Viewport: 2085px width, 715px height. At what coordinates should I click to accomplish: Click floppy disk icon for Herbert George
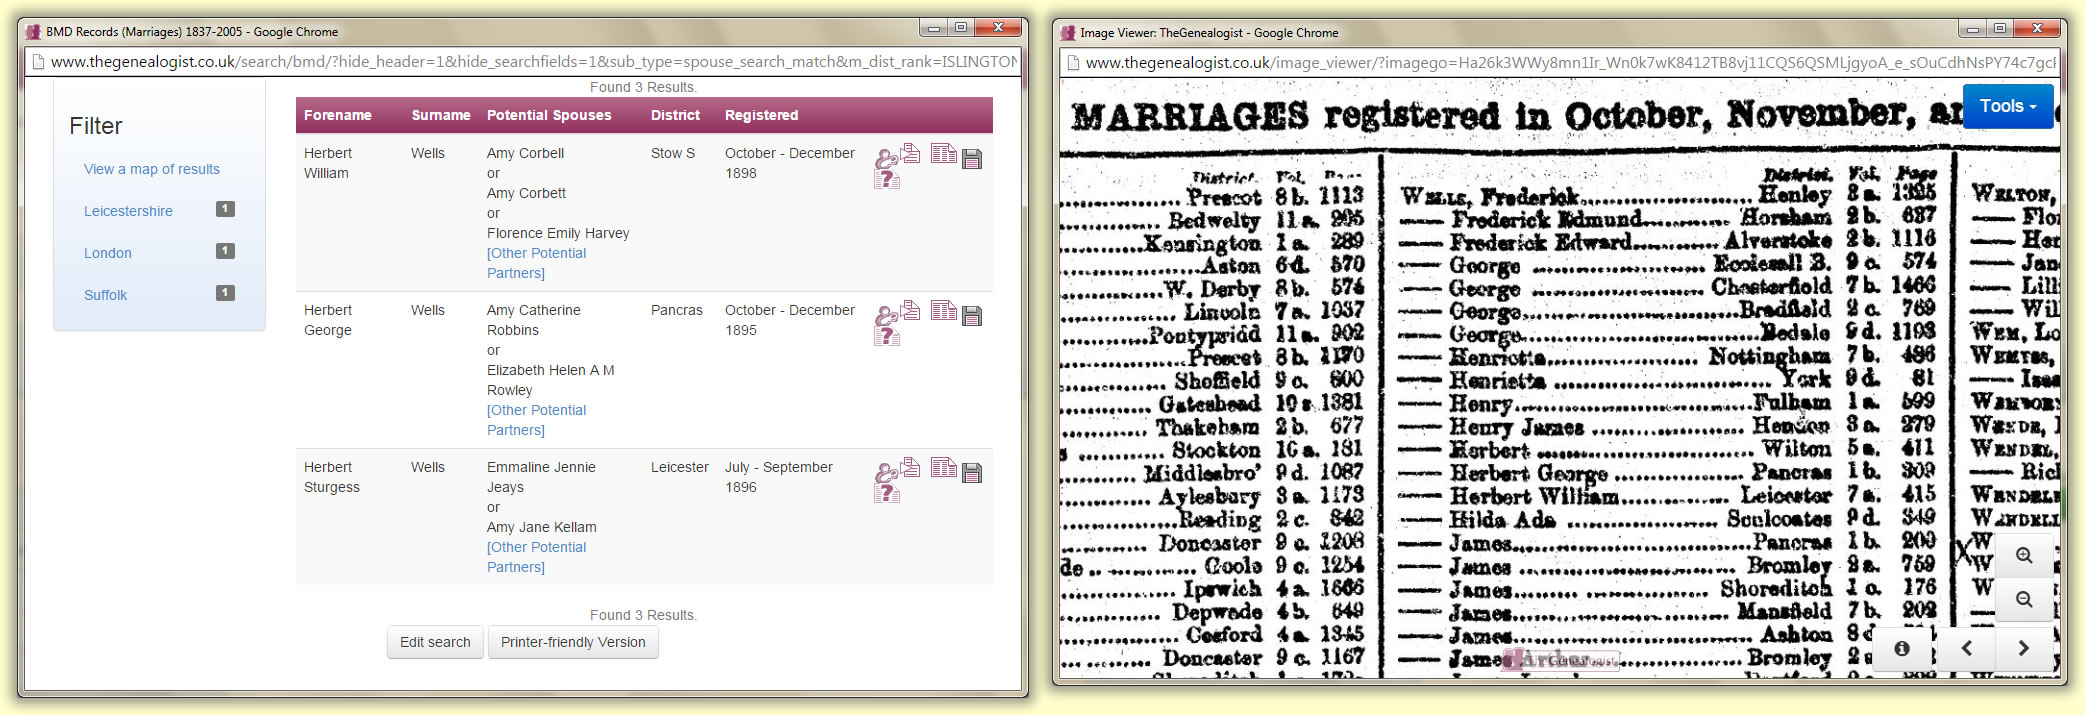[971, 316]
